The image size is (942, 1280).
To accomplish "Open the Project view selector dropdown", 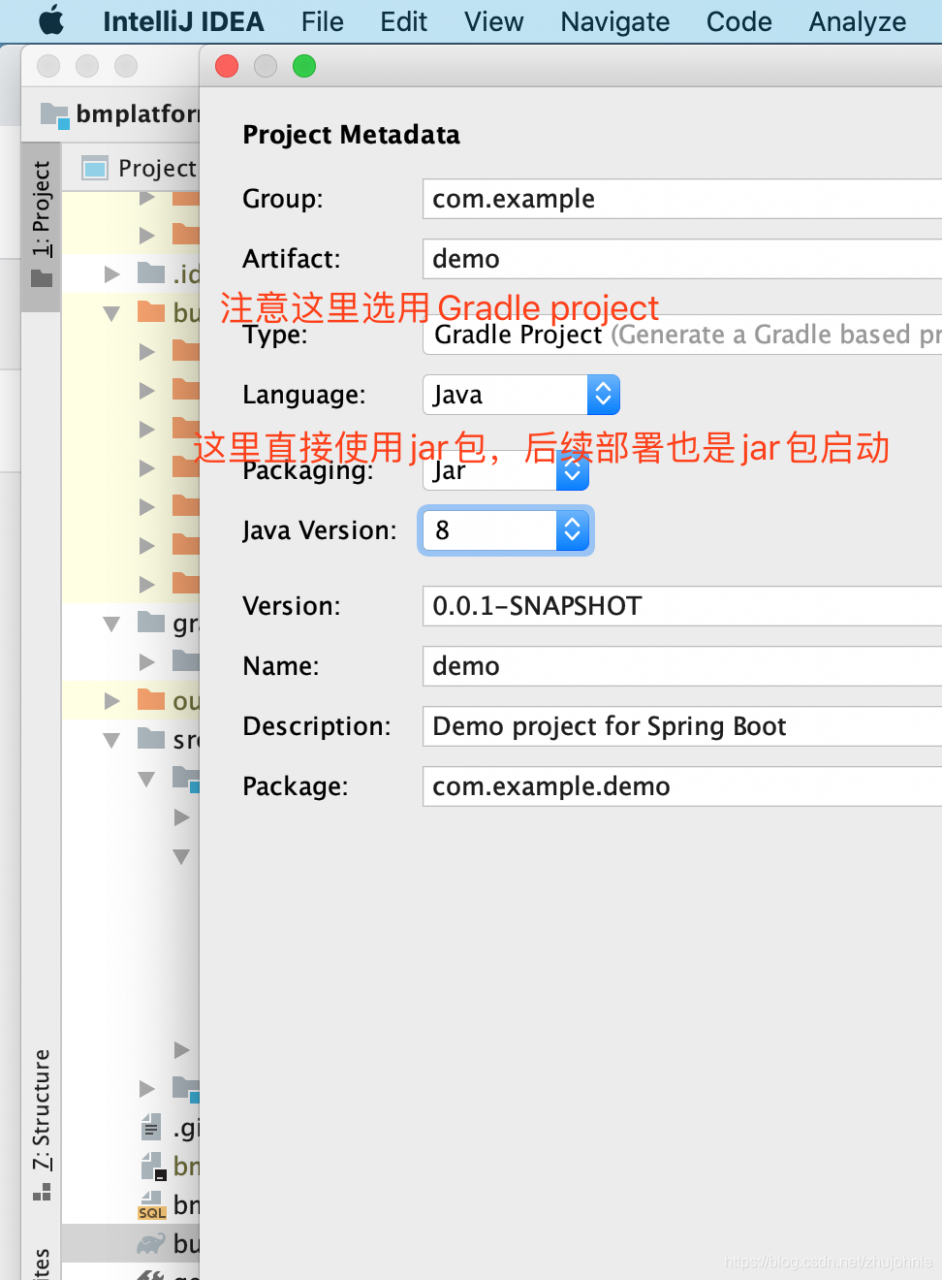I will [140, 168].
